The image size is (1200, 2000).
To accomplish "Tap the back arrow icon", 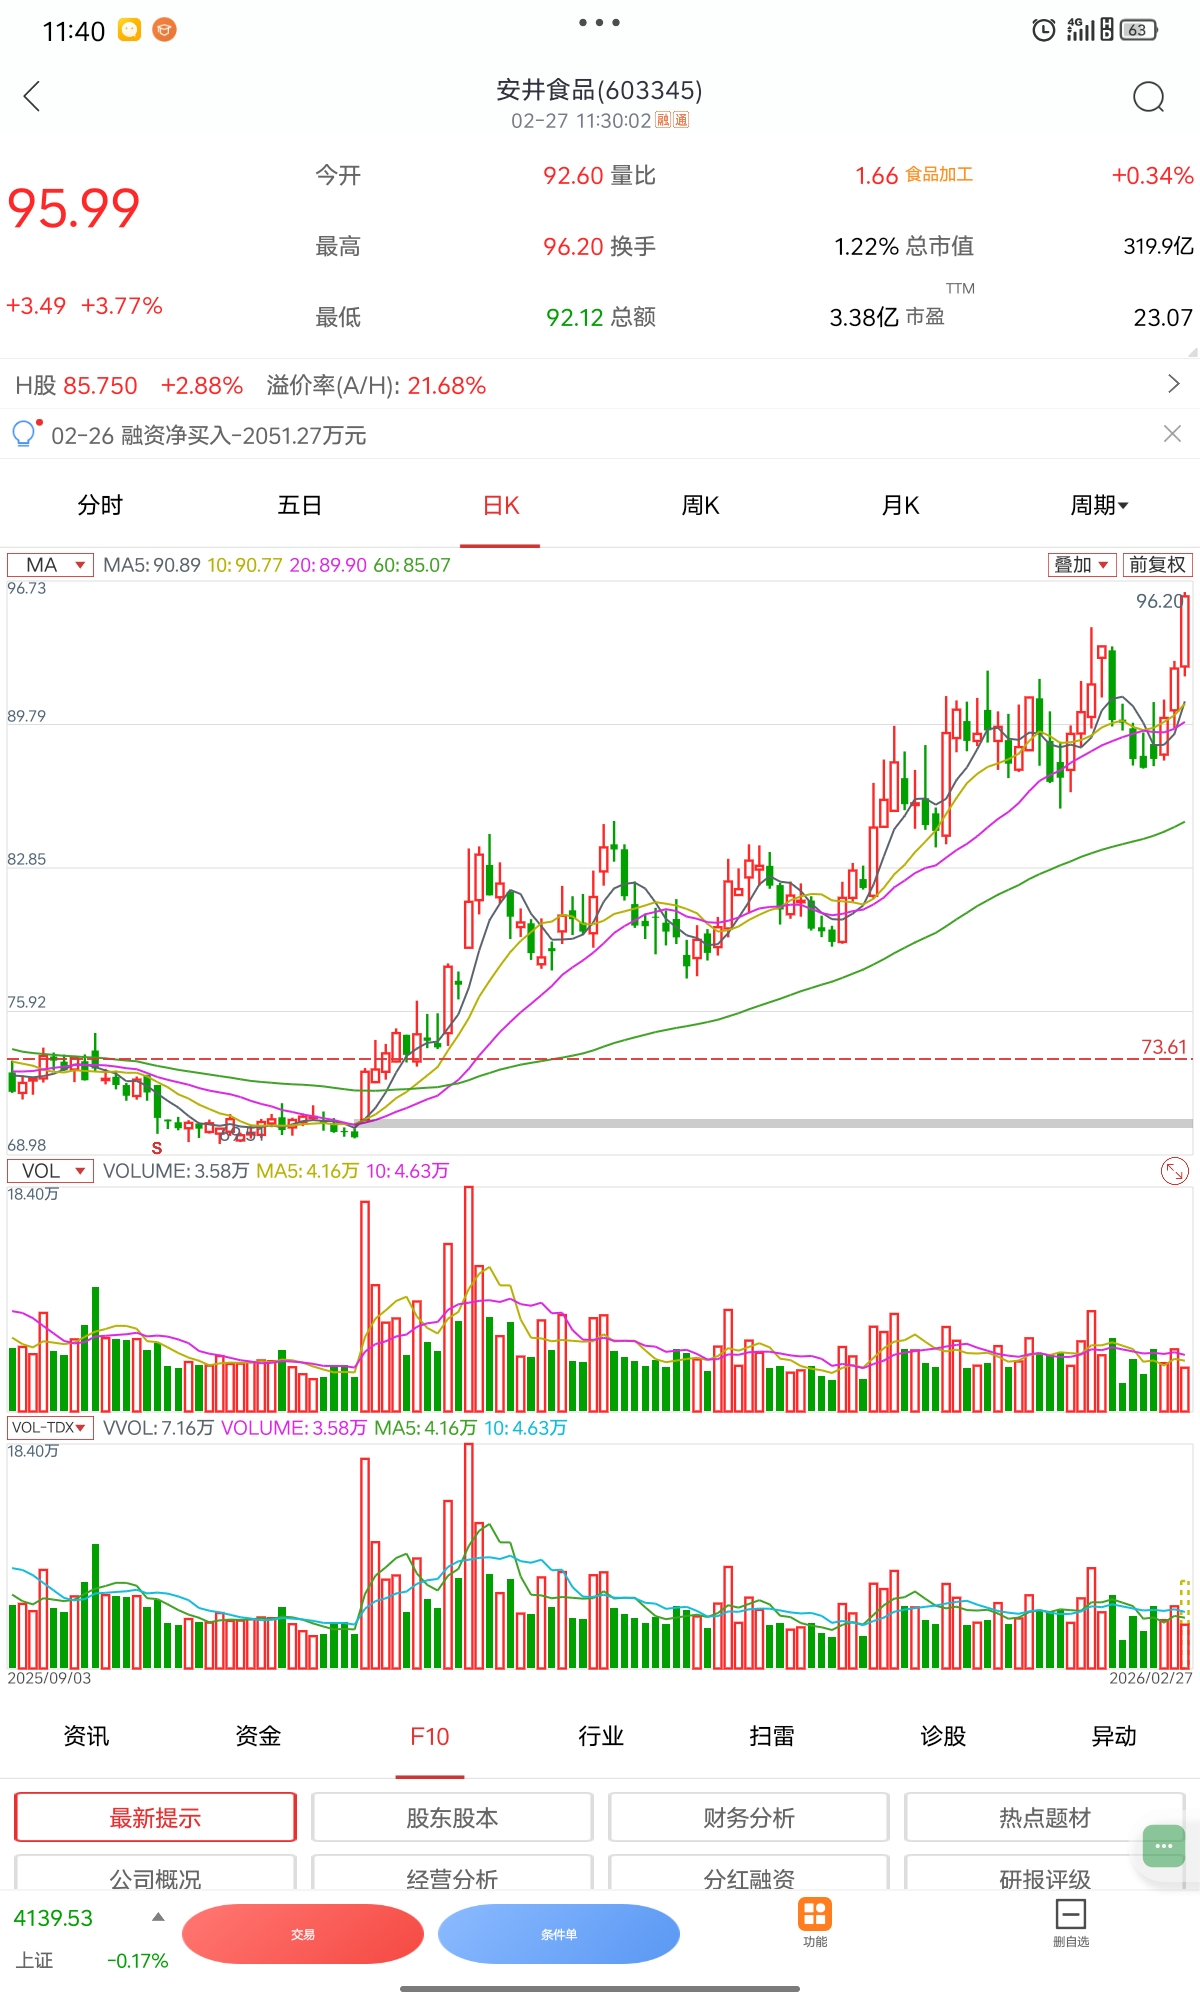I will [32, 97].
